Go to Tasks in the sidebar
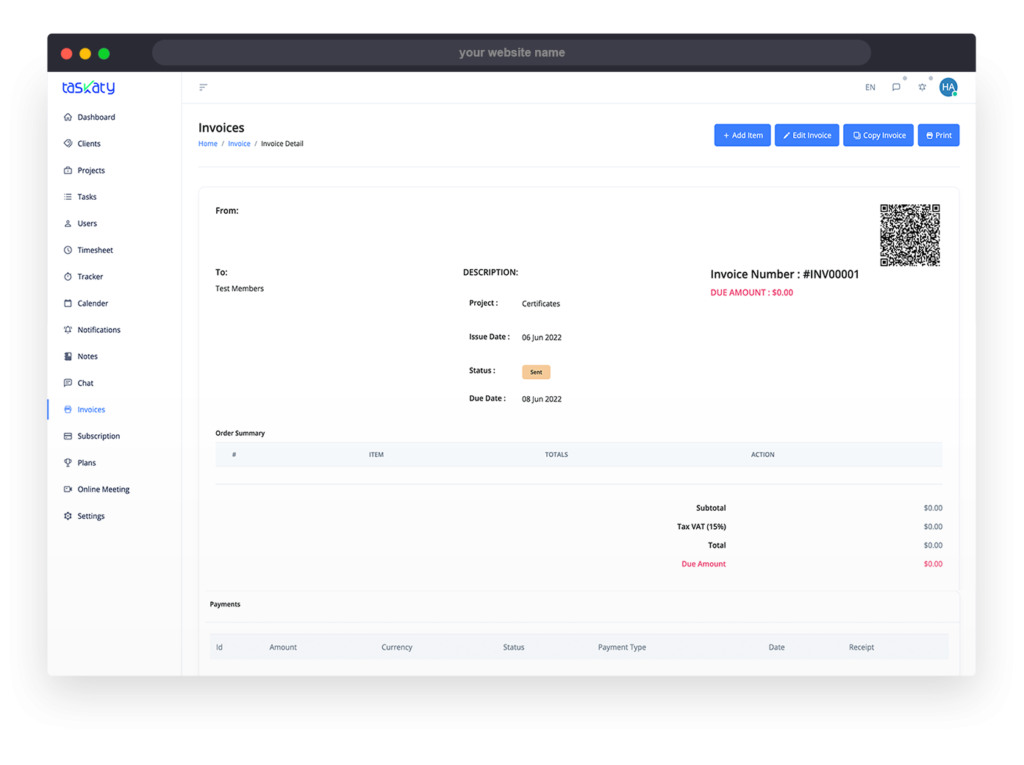The height and width of the screenshot is (765, 1024). click(x=87, y=197)
